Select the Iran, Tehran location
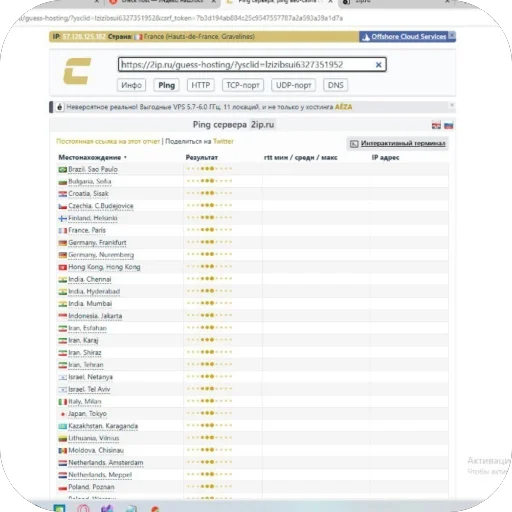 [x=86, y=365]
